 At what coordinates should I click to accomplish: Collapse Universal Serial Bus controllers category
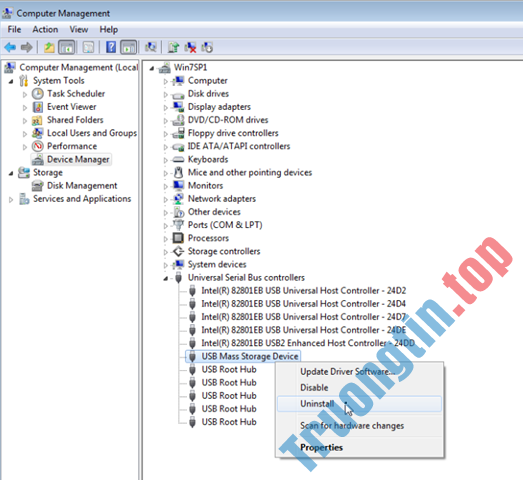coord(165,278)
